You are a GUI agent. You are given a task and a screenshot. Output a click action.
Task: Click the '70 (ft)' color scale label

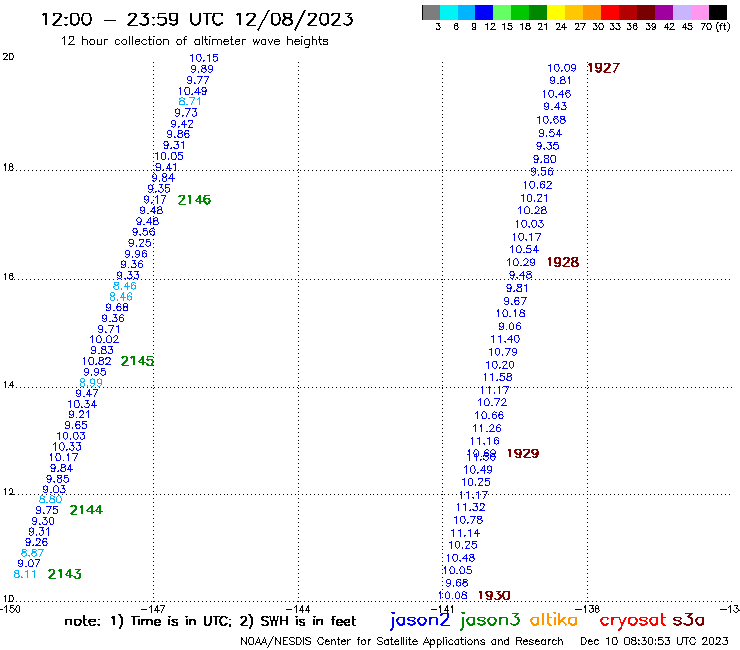[715, 27]
